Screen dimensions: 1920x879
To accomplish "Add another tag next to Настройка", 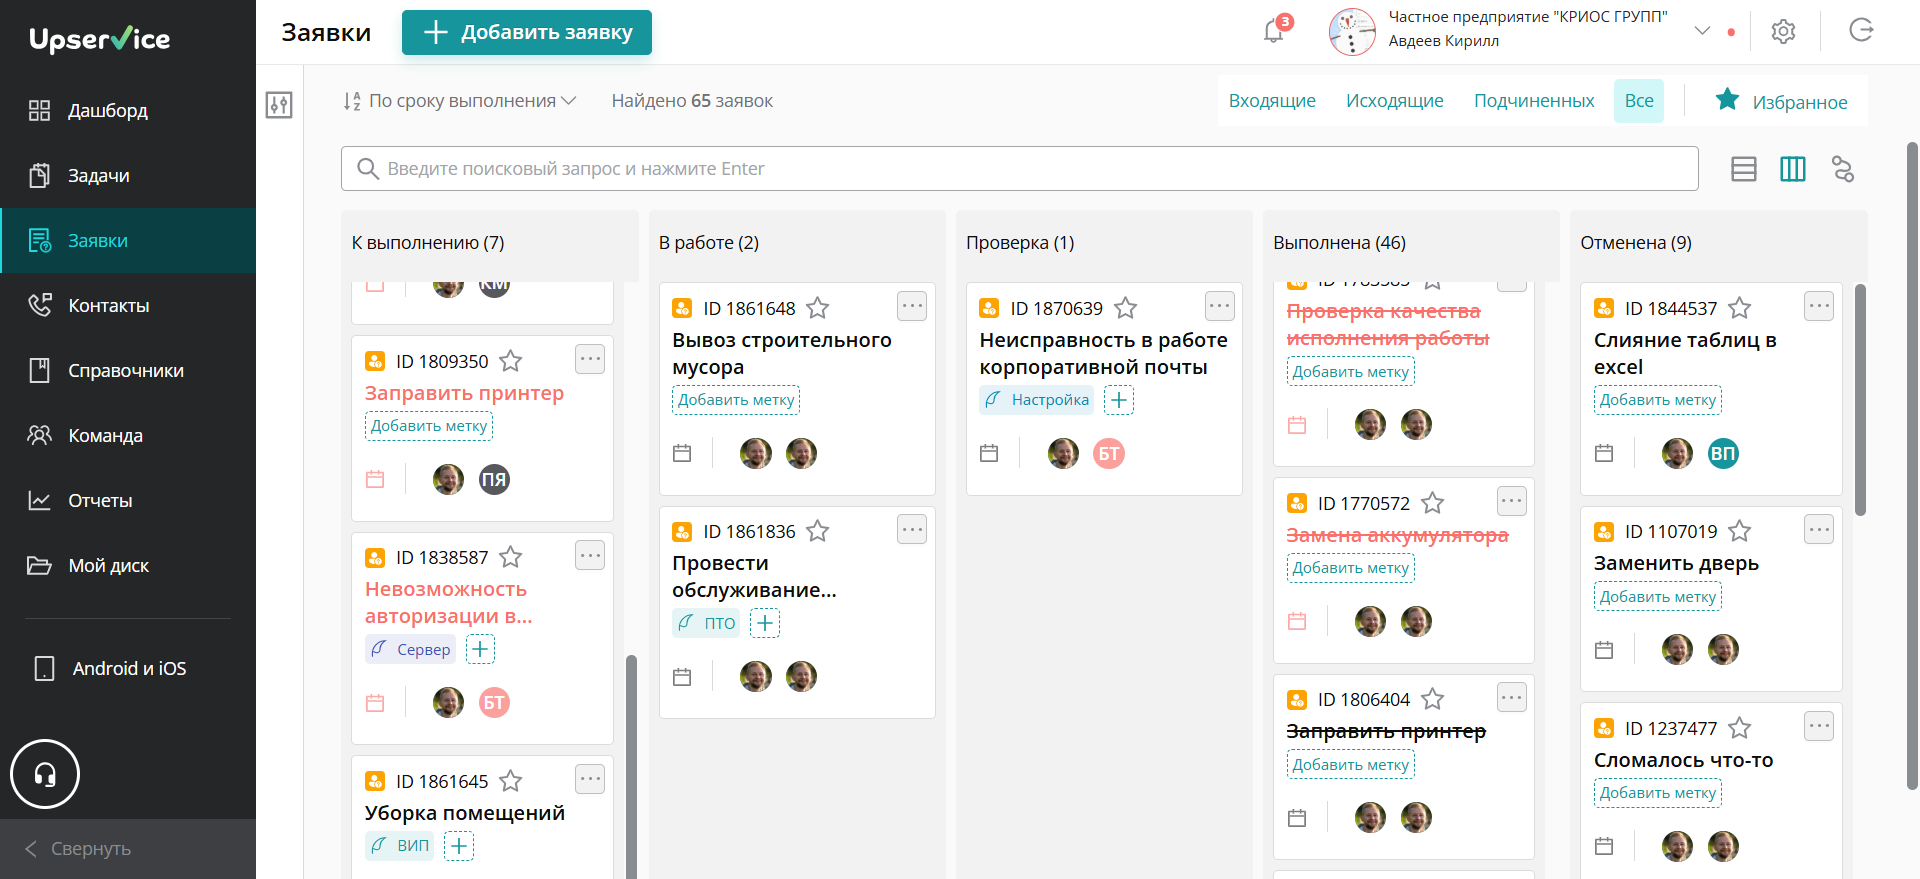I will [1119, 400].
